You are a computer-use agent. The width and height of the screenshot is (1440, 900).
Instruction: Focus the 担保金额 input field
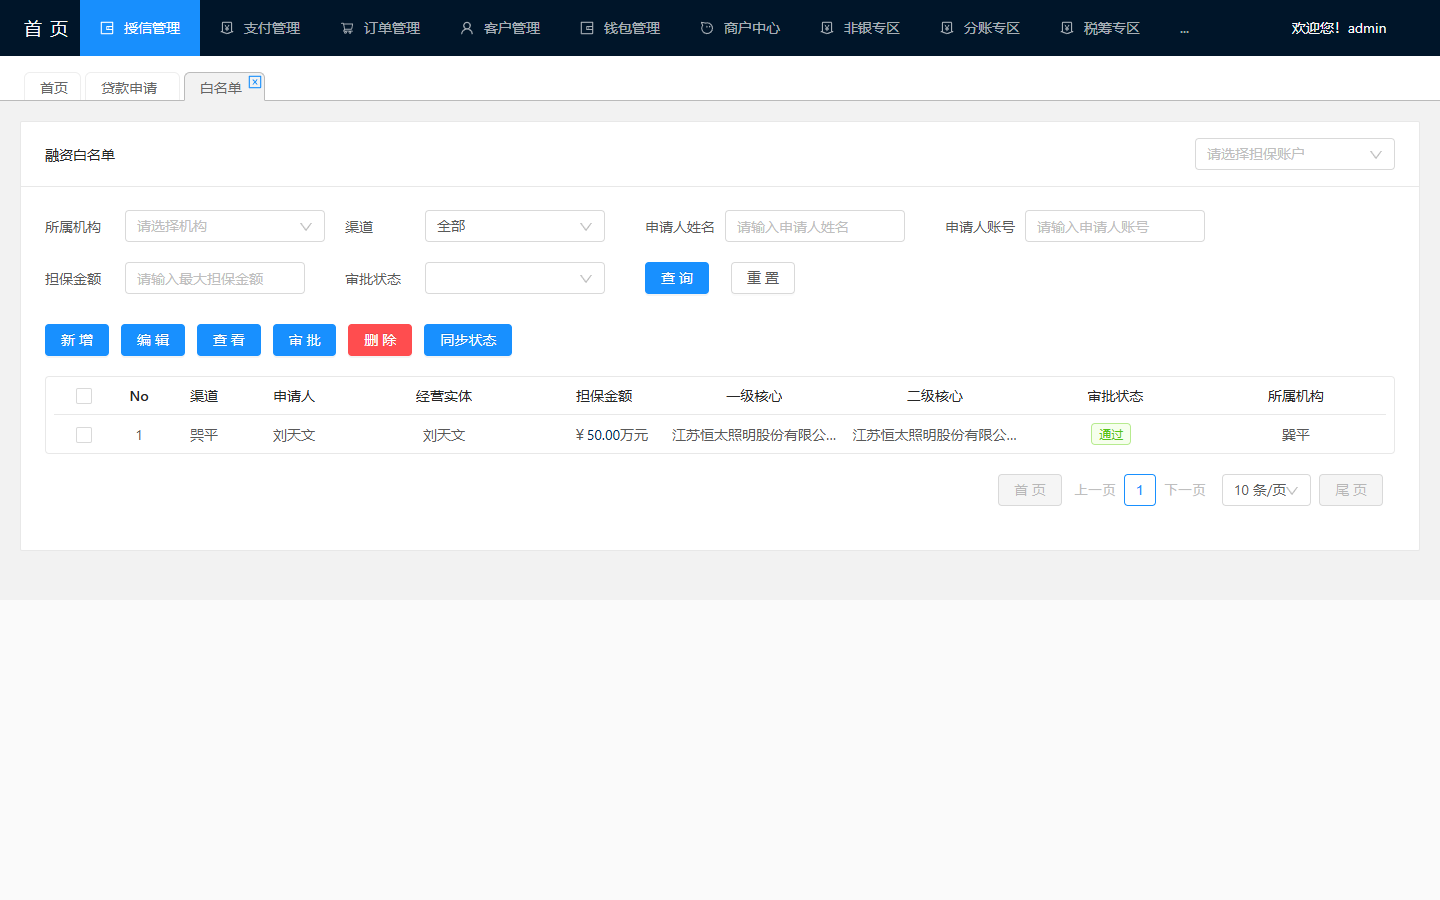point(215,278)
